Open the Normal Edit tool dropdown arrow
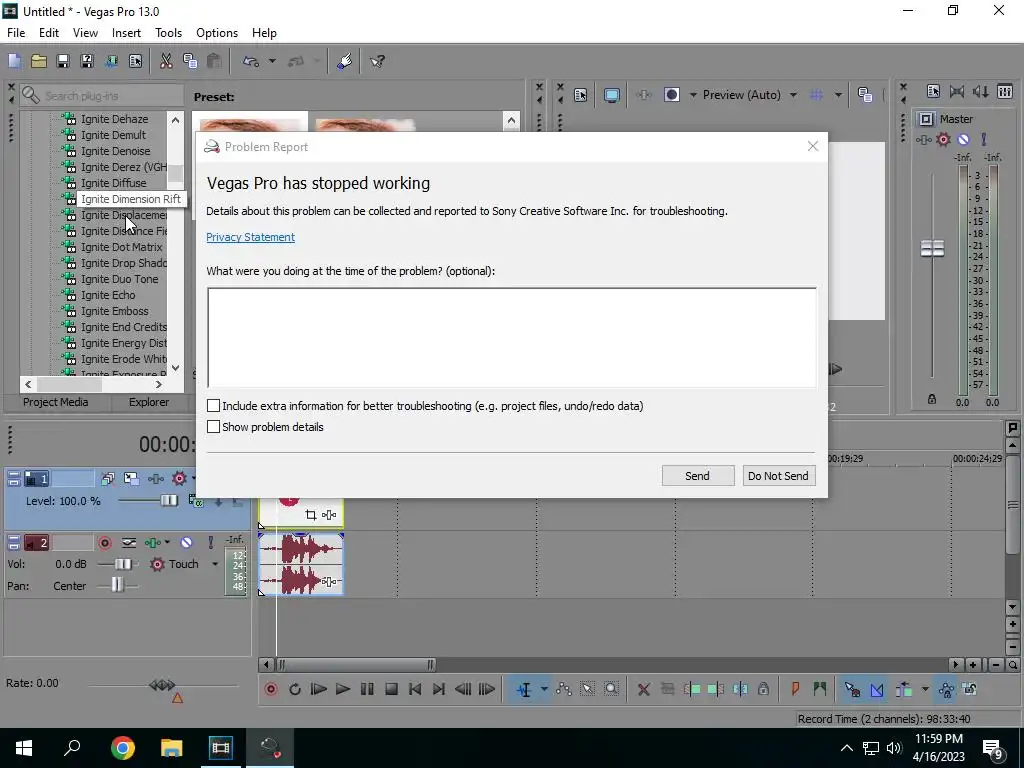The width and height of the screenshot is (1024, 768). (543, 689)
